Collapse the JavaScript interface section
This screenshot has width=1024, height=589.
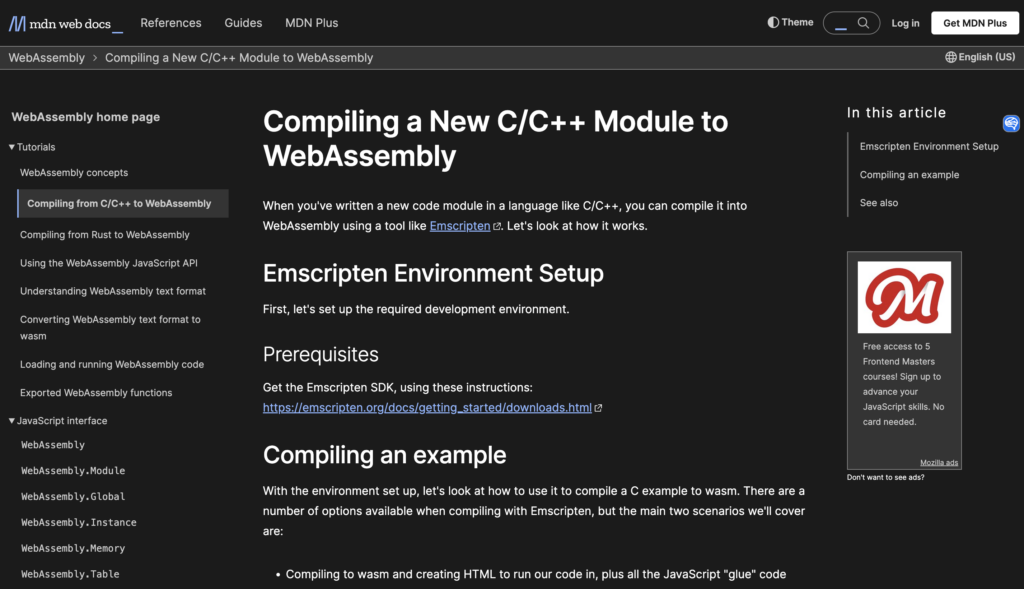pos(12,421)
